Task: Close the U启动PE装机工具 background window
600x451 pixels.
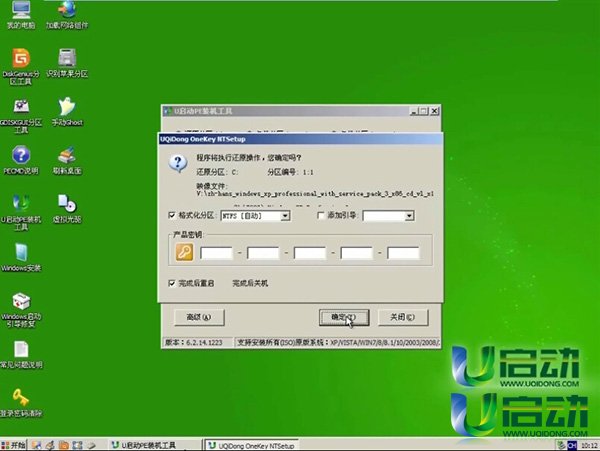Action: pos(435,111)
